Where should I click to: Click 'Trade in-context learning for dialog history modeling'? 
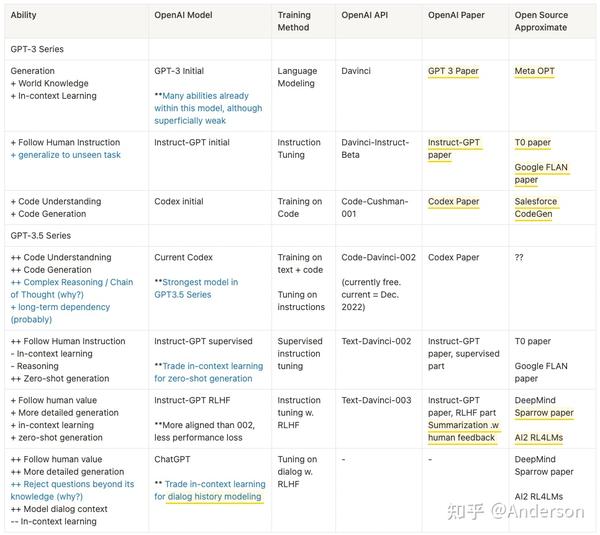click(209, 490)
